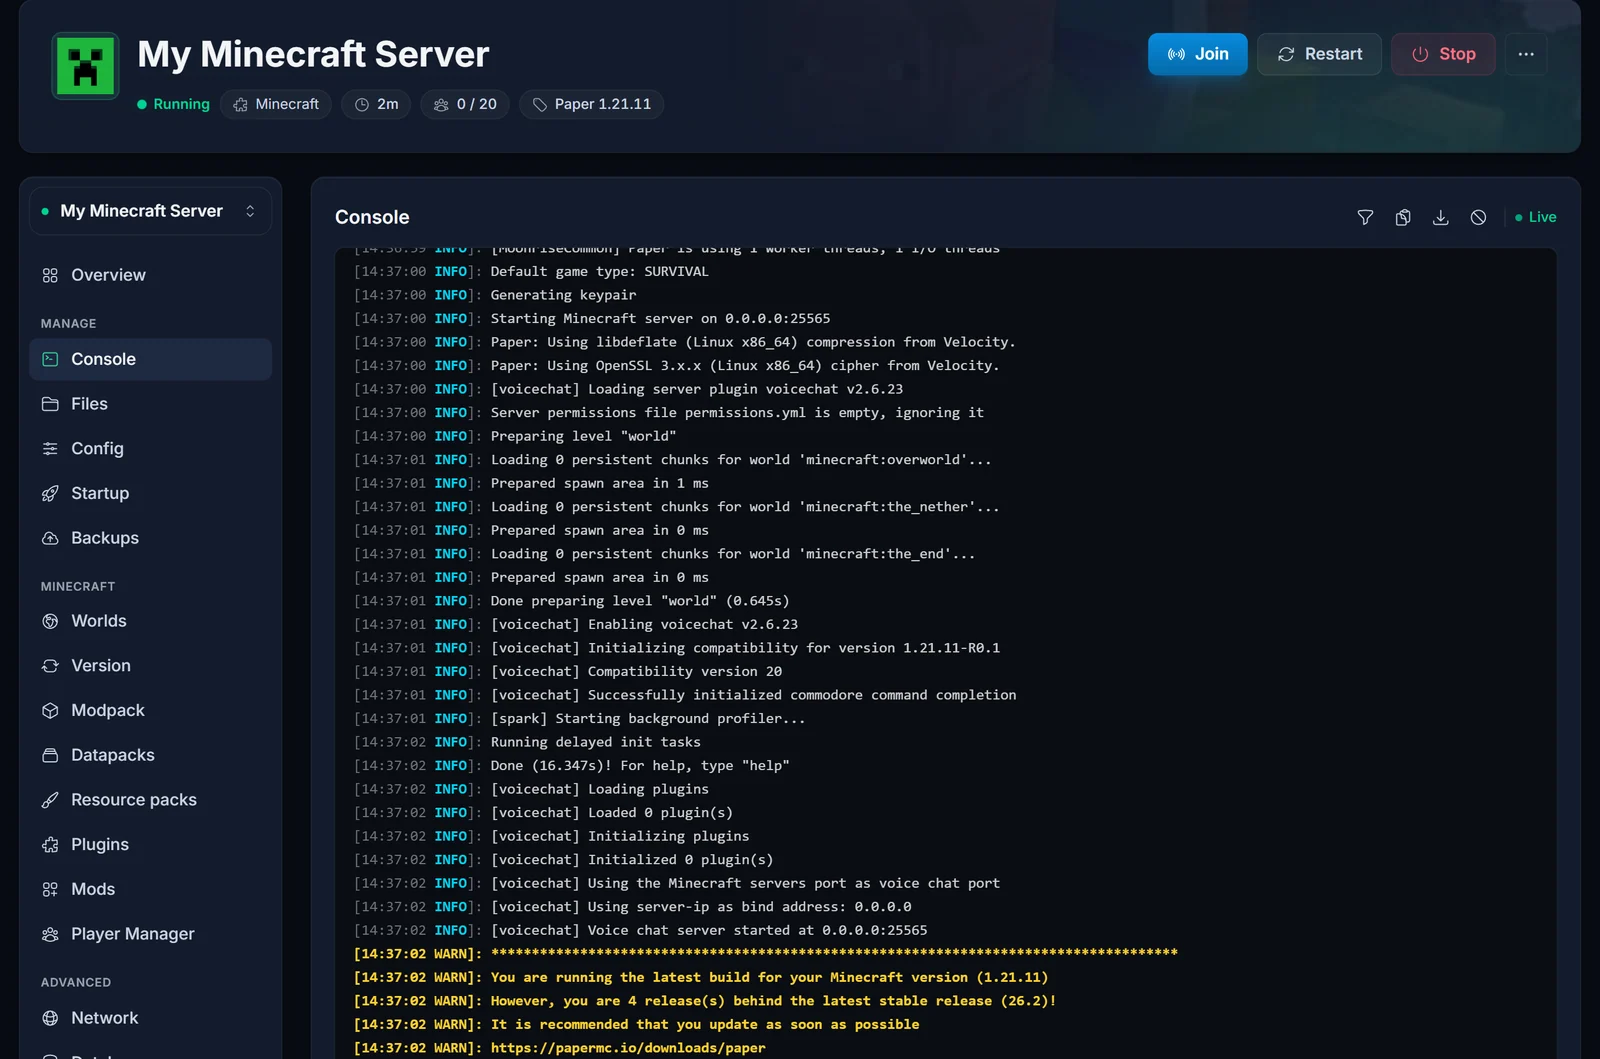The width and height of the screenshot is (1600, 1059).
Task: Click the "It is recommended that you update" warning
Action: [636, 1025]
